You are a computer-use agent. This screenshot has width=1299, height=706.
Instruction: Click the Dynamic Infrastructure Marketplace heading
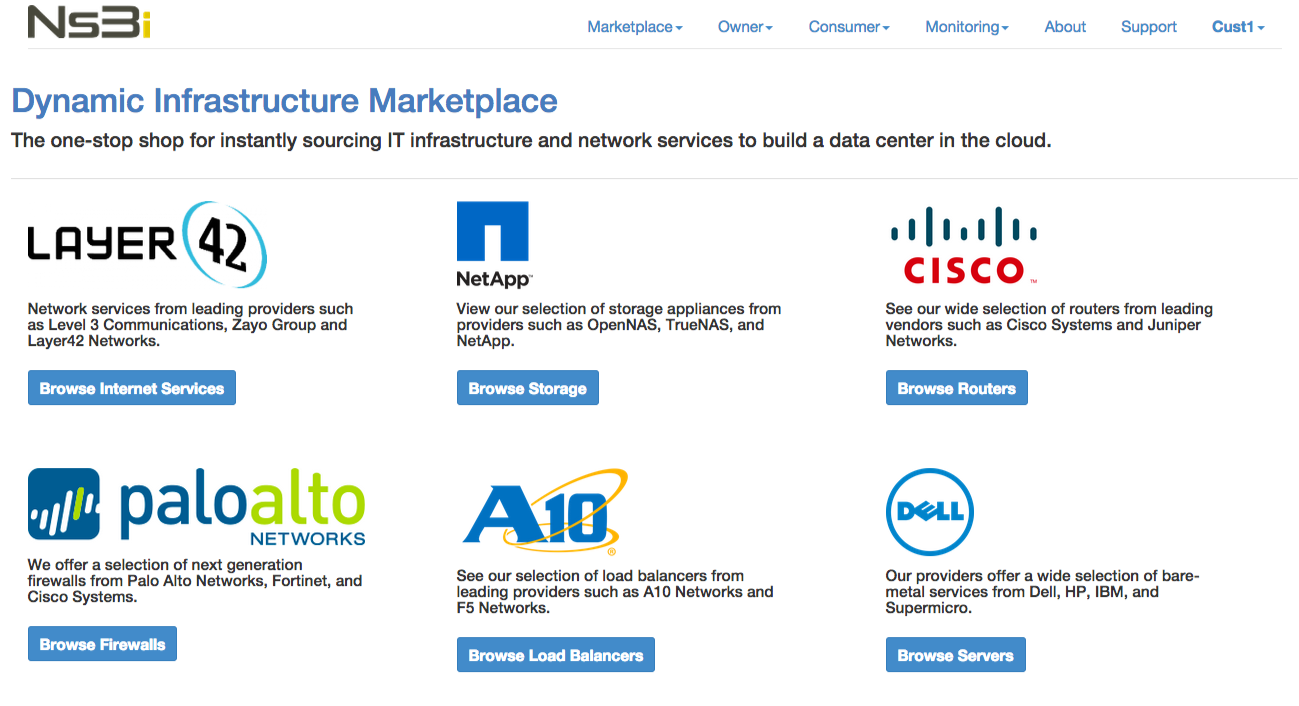[285, 101]
